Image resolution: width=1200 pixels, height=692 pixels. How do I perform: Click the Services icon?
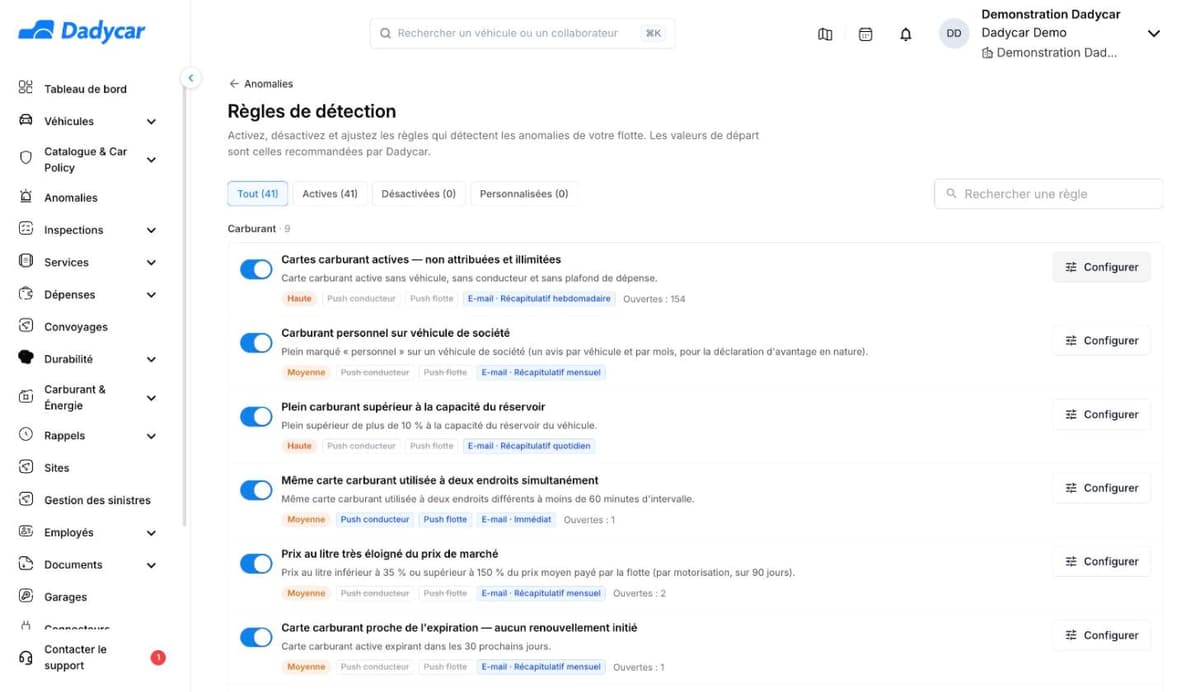(x=26, y=261)
